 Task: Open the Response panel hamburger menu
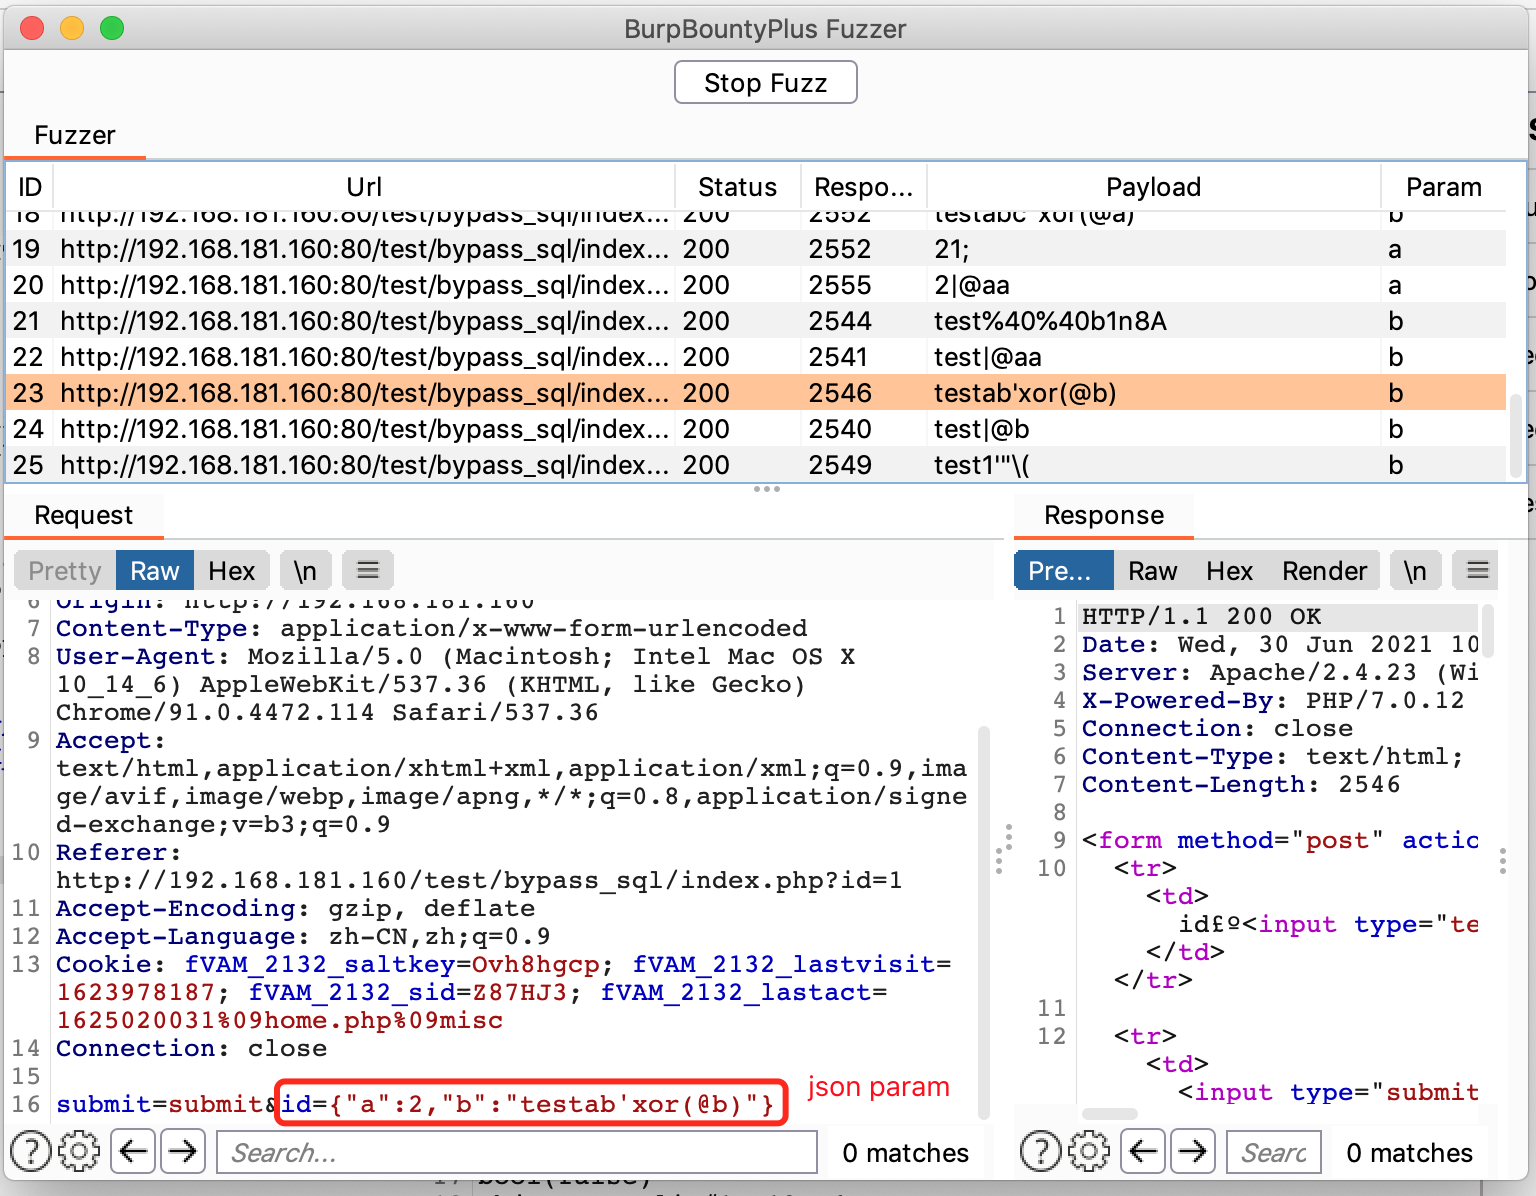point(1478,571)
